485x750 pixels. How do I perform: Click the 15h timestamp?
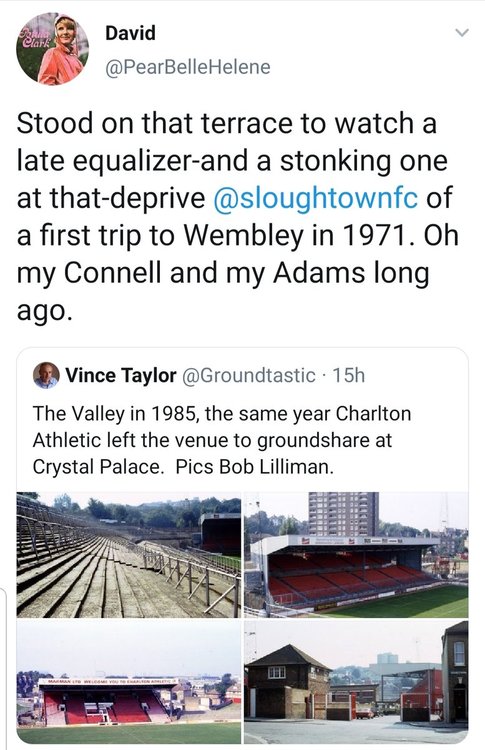(349, 375)
